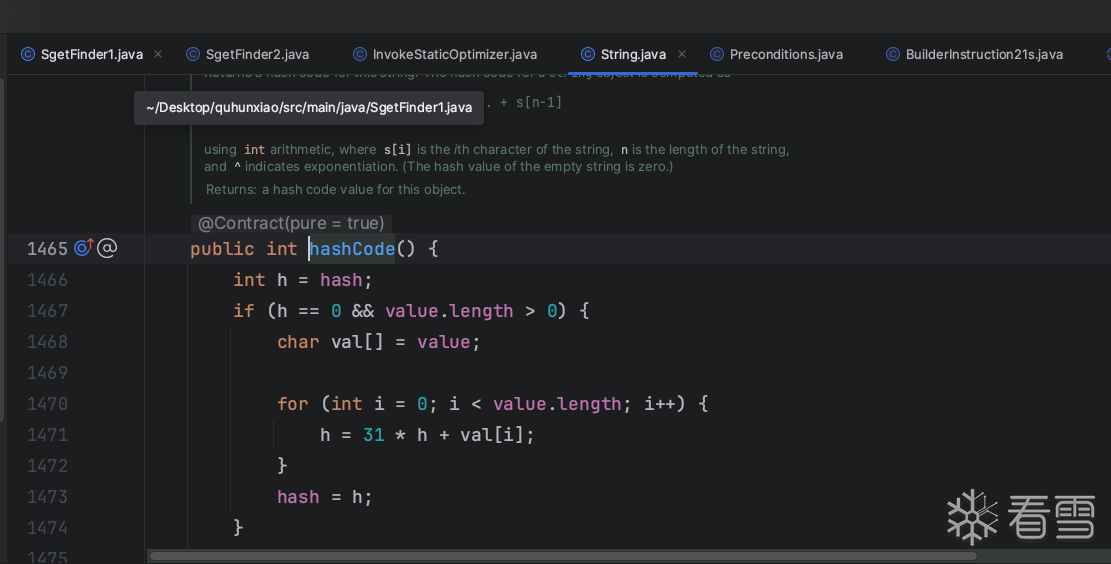Click 'hash = h;' assignment on line 1473
The width and height of the screenshot is (1111, 564).
[x=325, y=497]
